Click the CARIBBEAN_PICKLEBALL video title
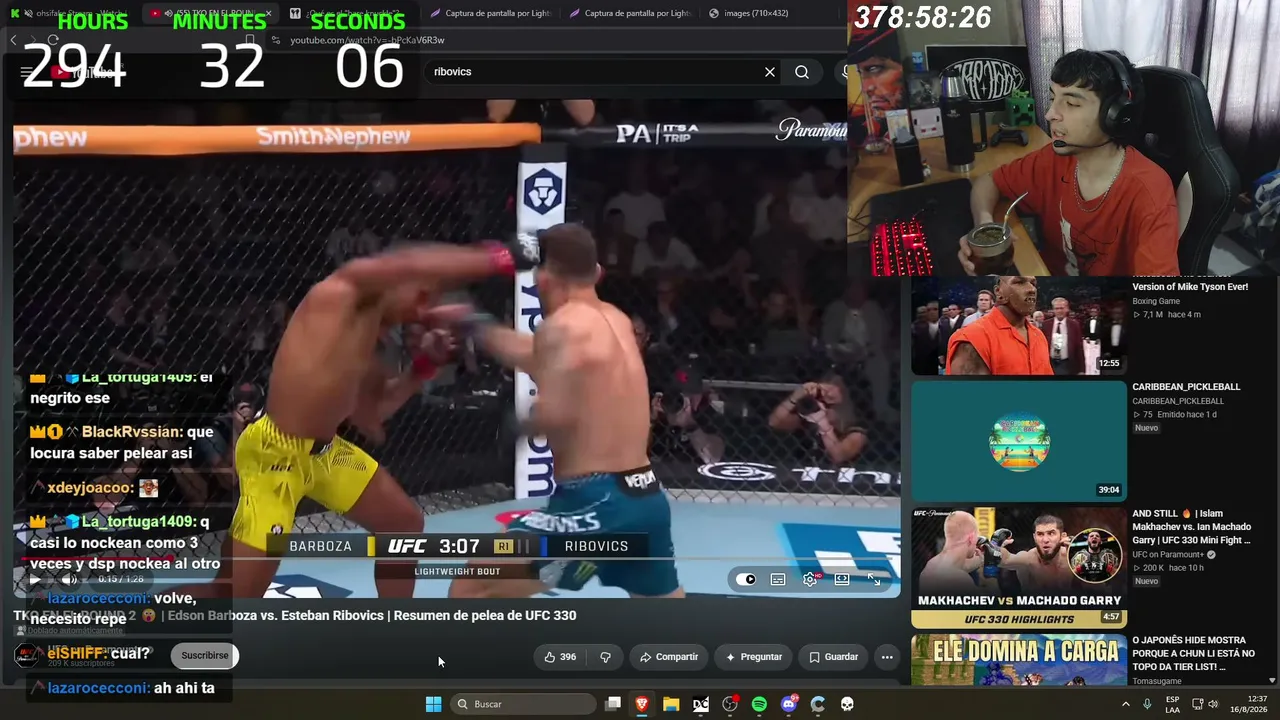Screen dimensions: 1280x720 1186,387
